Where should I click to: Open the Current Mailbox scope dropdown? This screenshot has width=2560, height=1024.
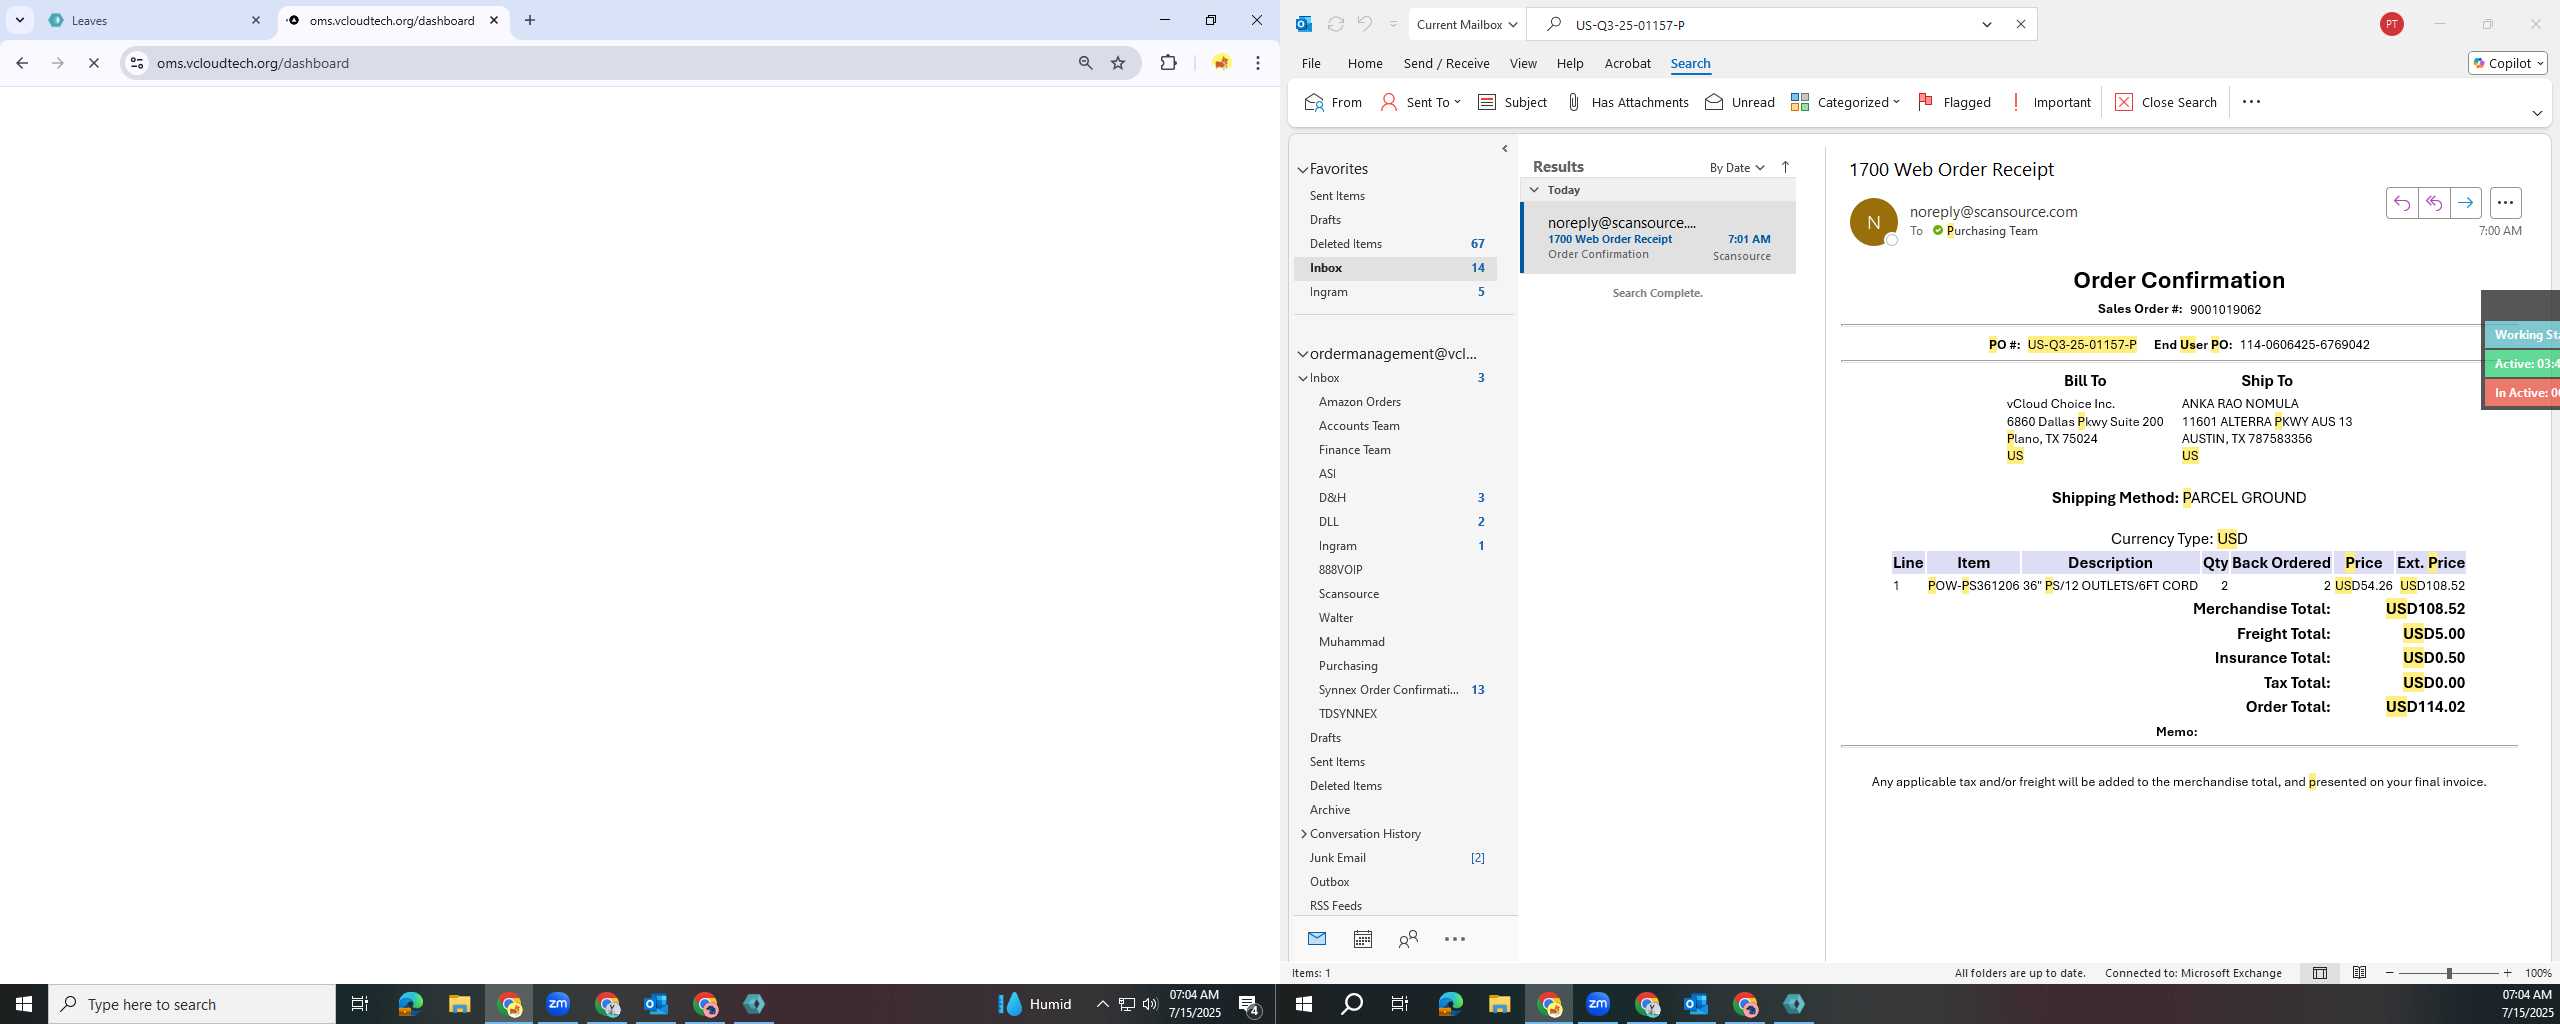(x=1466, y=24)
